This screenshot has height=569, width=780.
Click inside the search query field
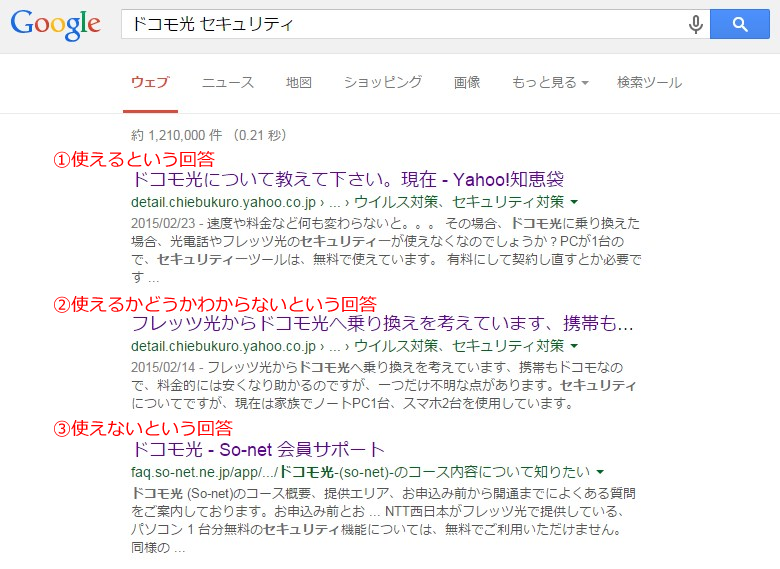click(x=403, y=24)
